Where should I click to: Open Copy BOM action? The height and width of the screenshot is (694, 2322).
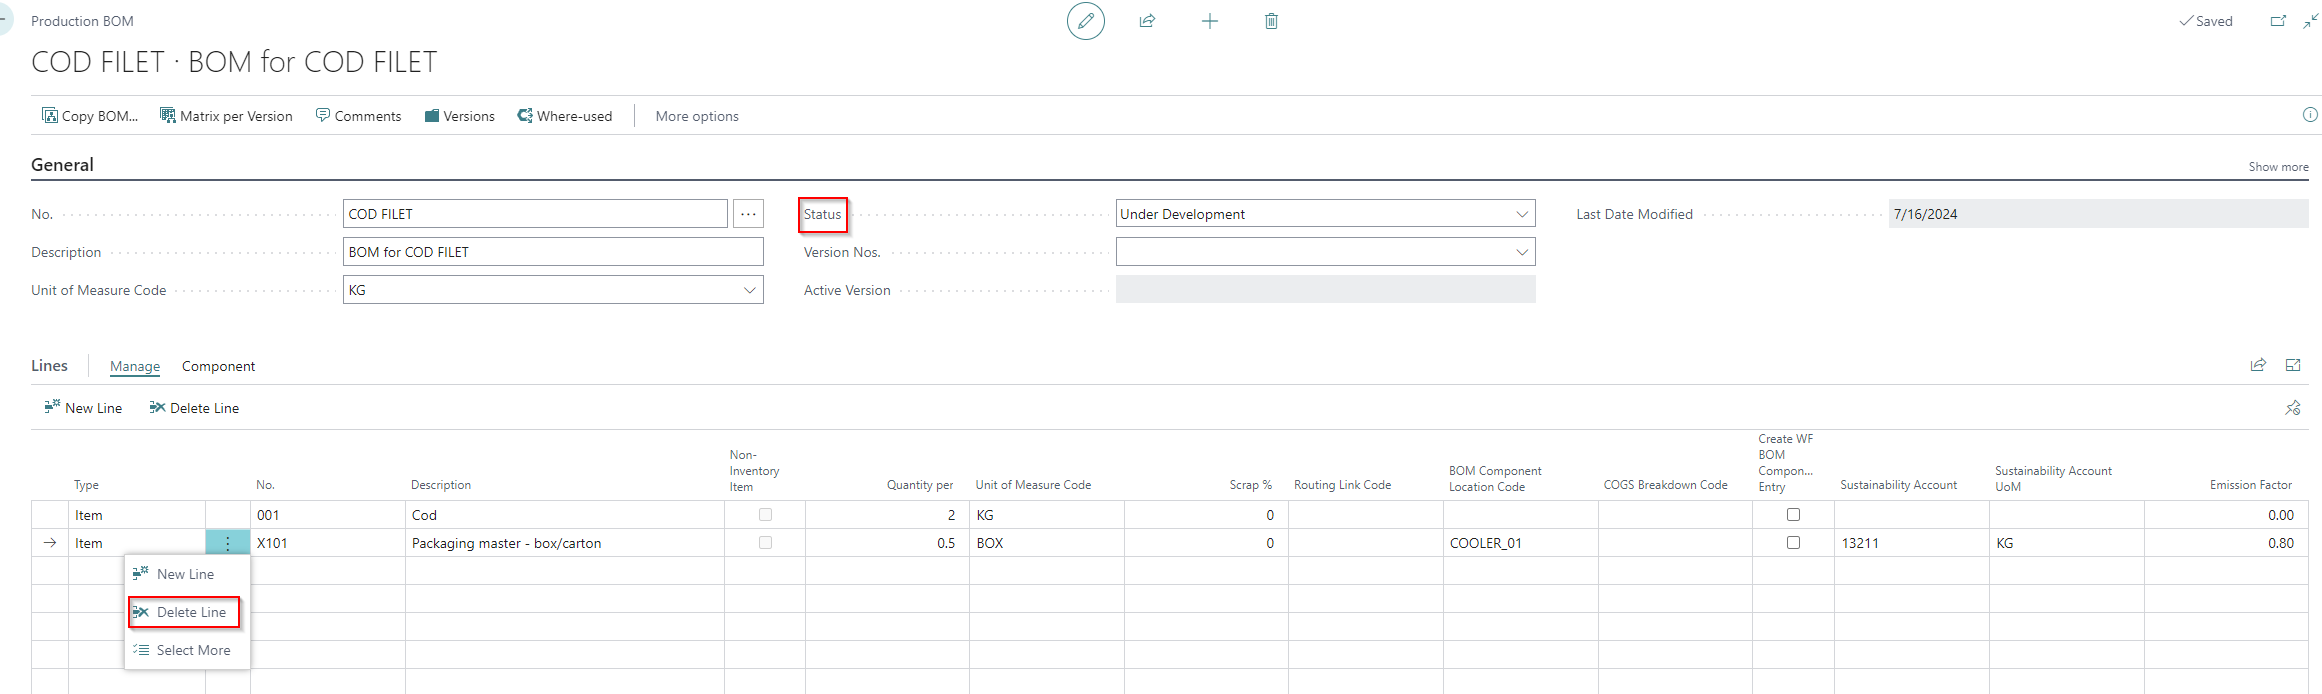90,116
